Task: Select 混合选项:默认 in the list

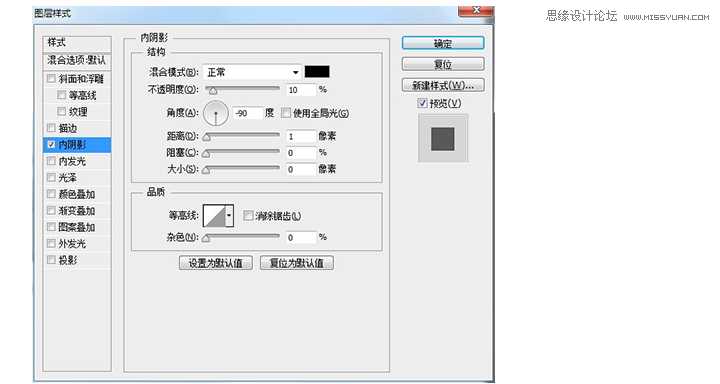Action: pos(77,60)
